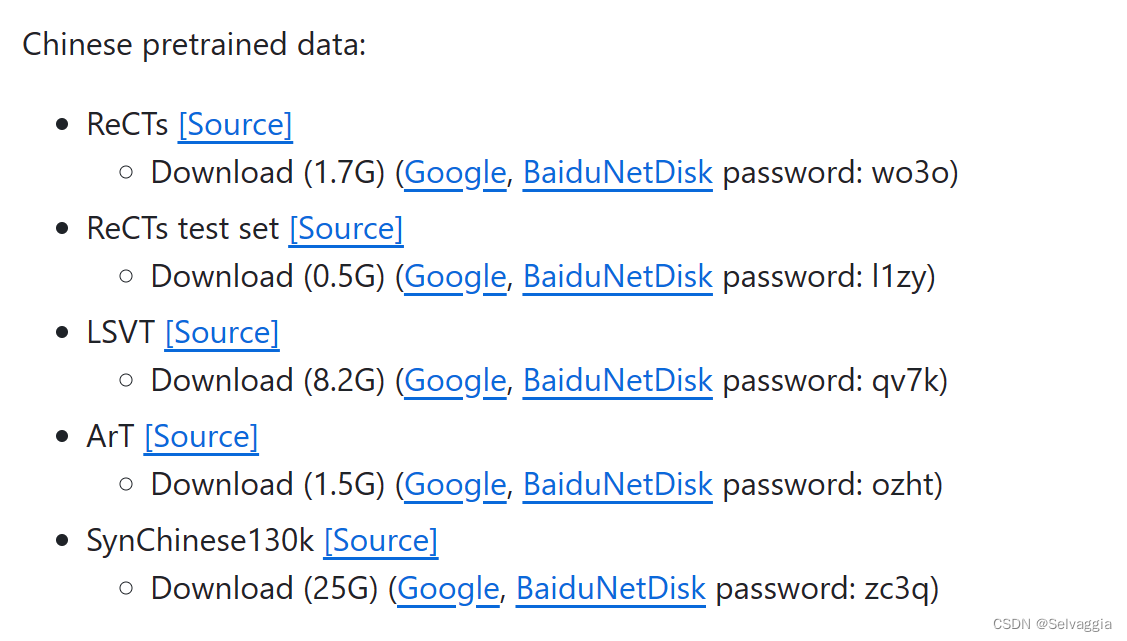1127x641 pixels.
Task: Click Google link for ArT 1.5G download
Action: point(455,485)
